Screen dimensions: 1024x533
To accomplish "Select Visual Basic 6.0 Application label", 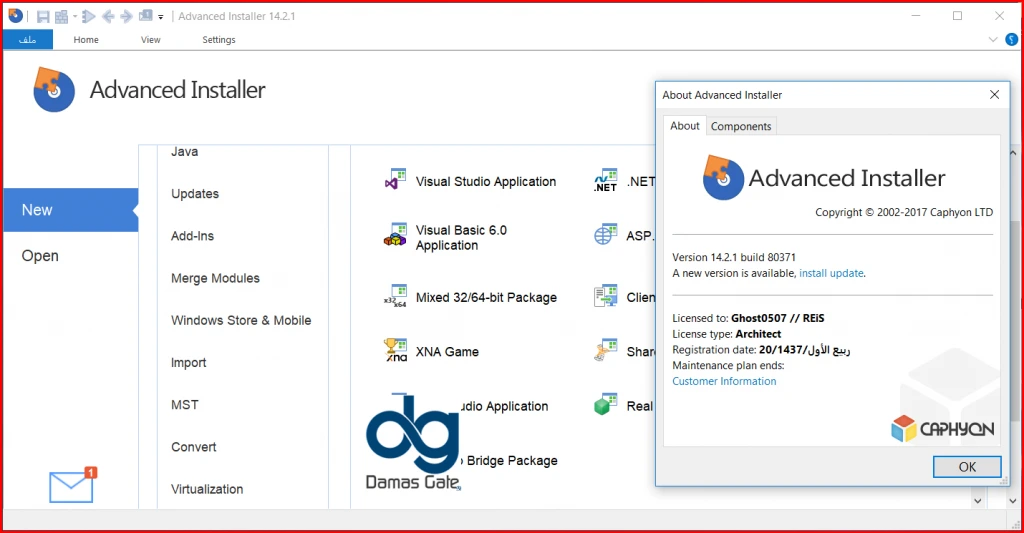I will pos(461,238).
